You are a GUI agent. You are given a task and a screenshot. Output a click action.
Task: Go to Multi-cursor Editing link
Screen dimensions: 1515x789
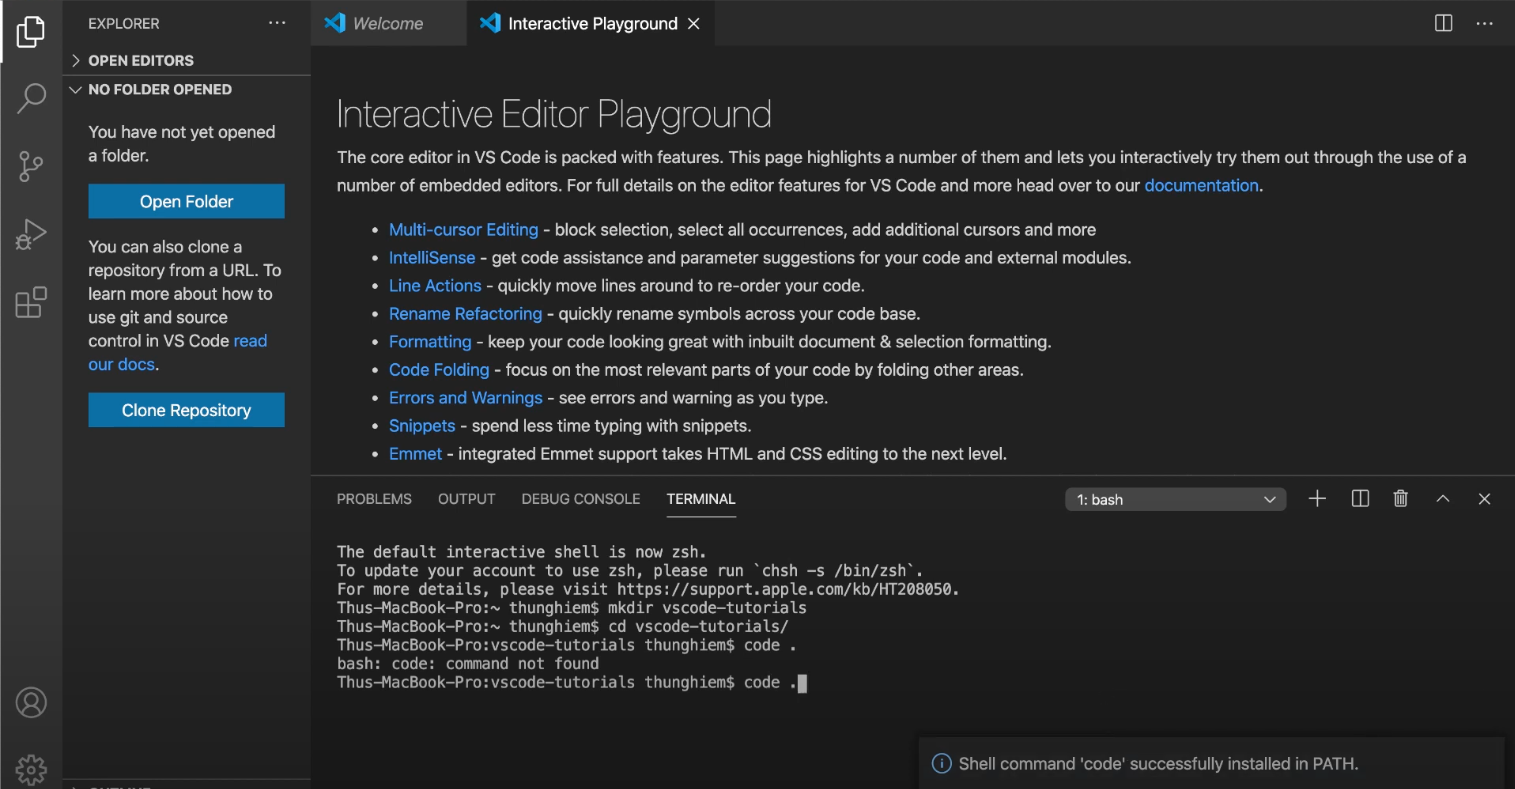click(463, 229)
